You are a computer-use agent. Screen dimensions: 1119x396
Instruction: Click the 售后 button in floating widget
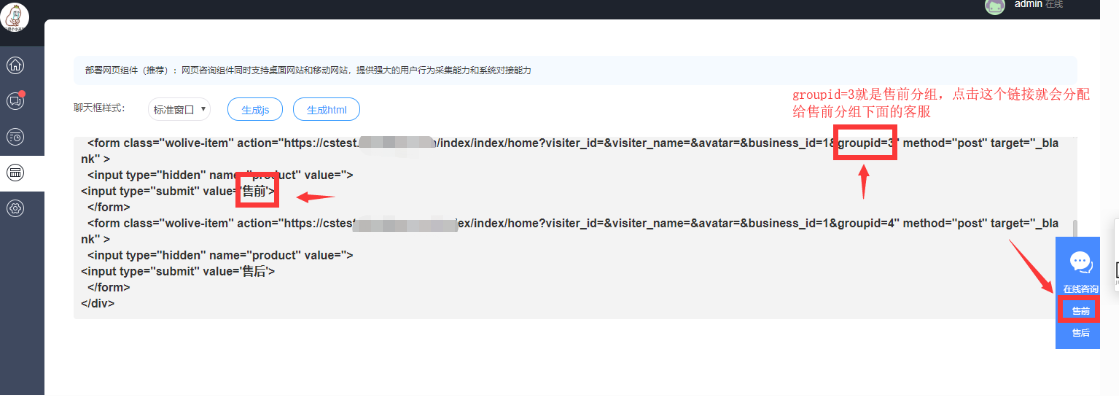click(x=1080, y=333)
